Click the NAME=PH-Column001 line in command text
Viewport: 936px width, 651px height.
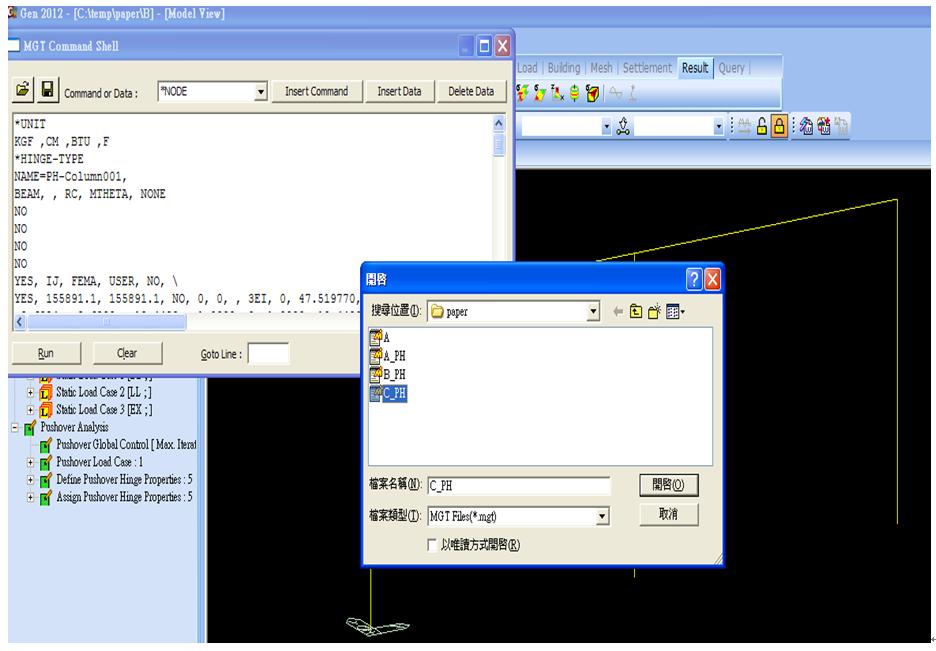pyautogui.click(x=70, y=177)
